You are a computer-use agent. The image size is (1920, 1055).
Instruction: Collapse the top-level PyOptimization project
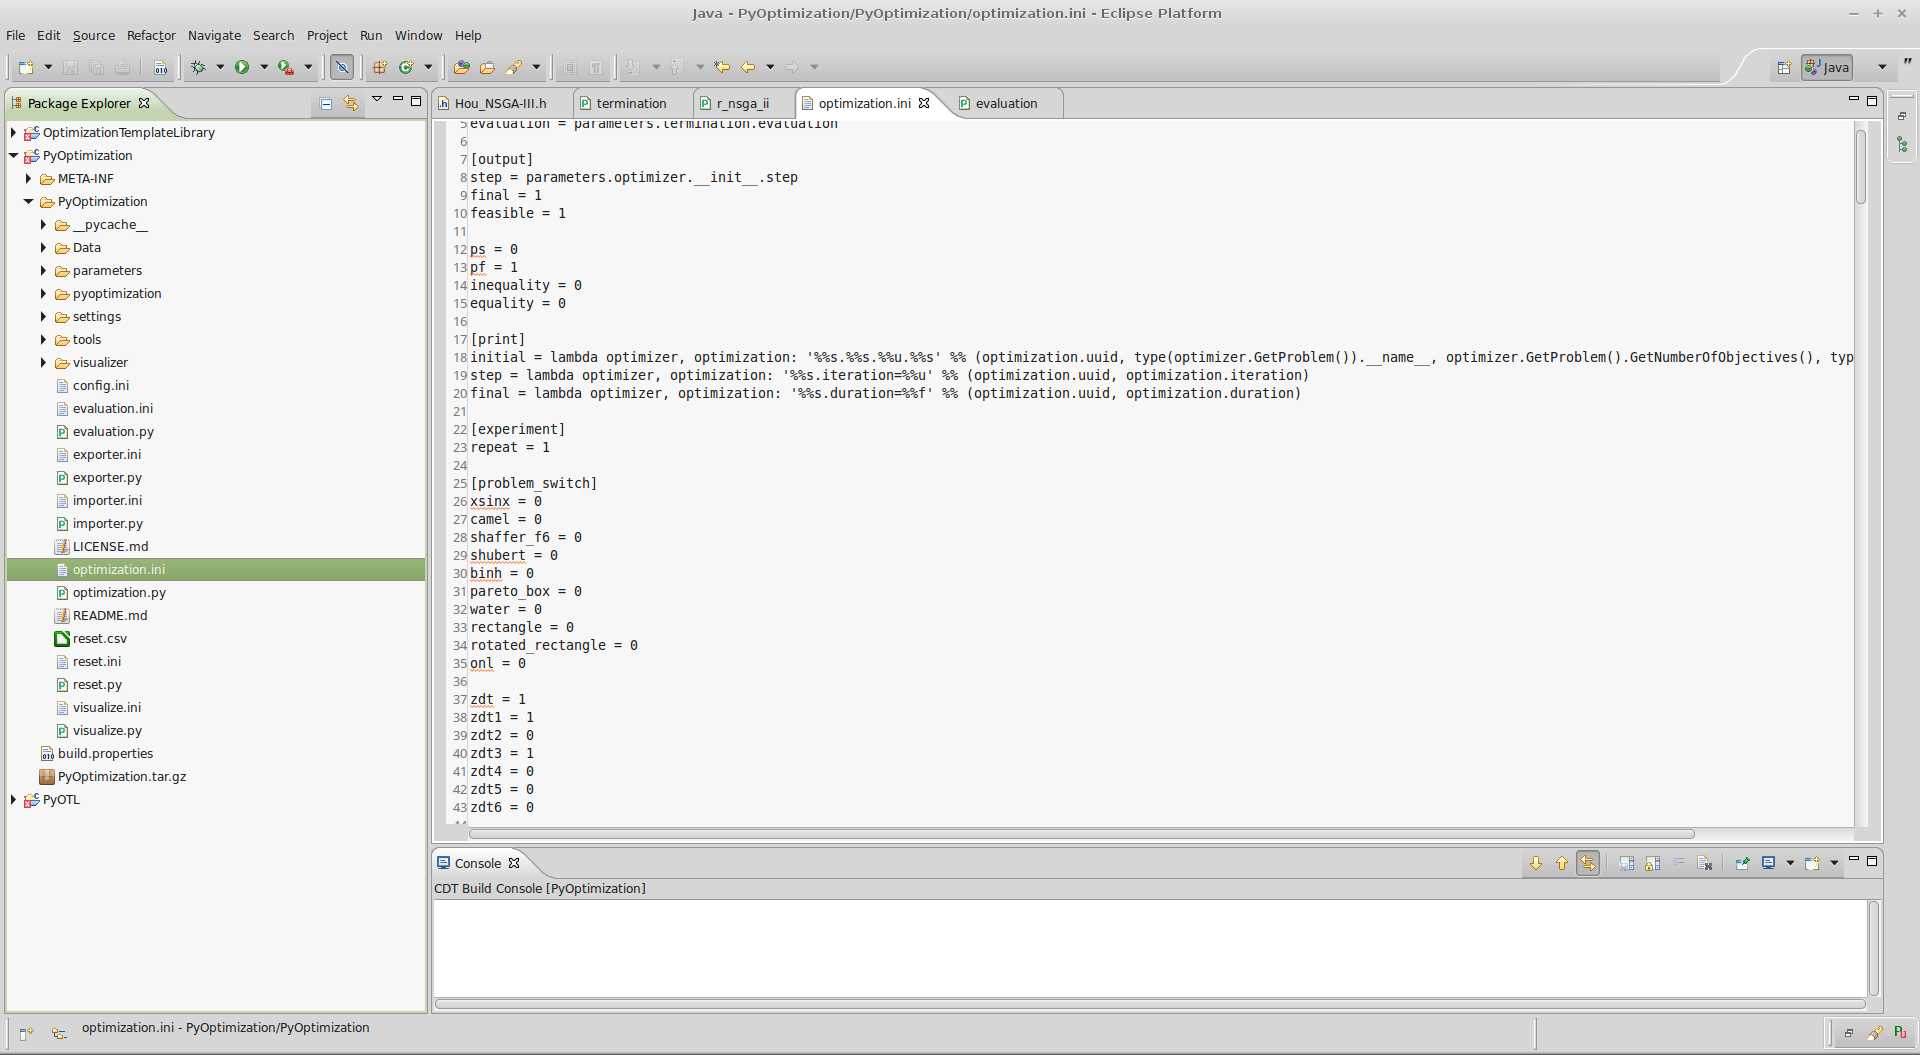tap(13, 155)
